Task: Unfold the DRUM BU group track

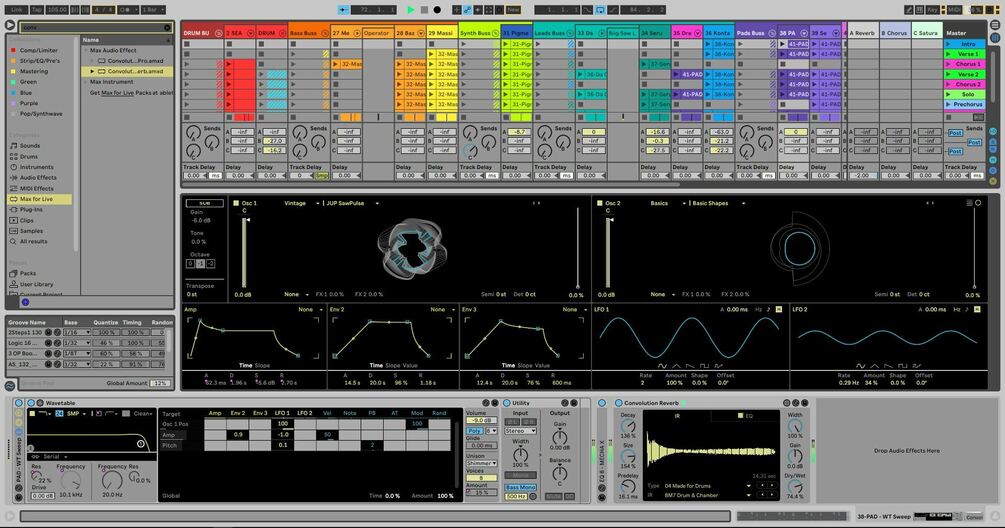Action: pyautogui.click(x=219, y=33)
